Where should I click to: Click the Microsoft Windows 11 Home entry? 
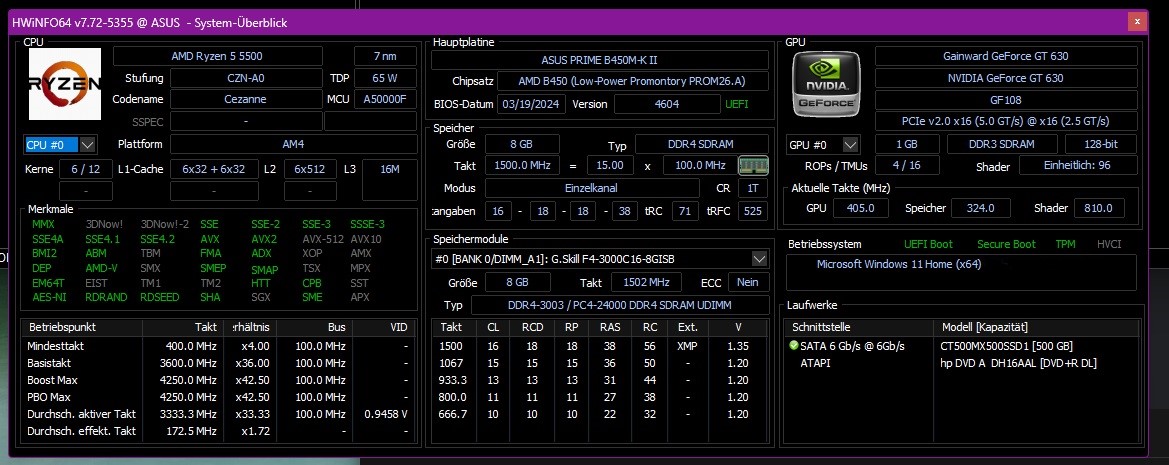click(898, 264)
